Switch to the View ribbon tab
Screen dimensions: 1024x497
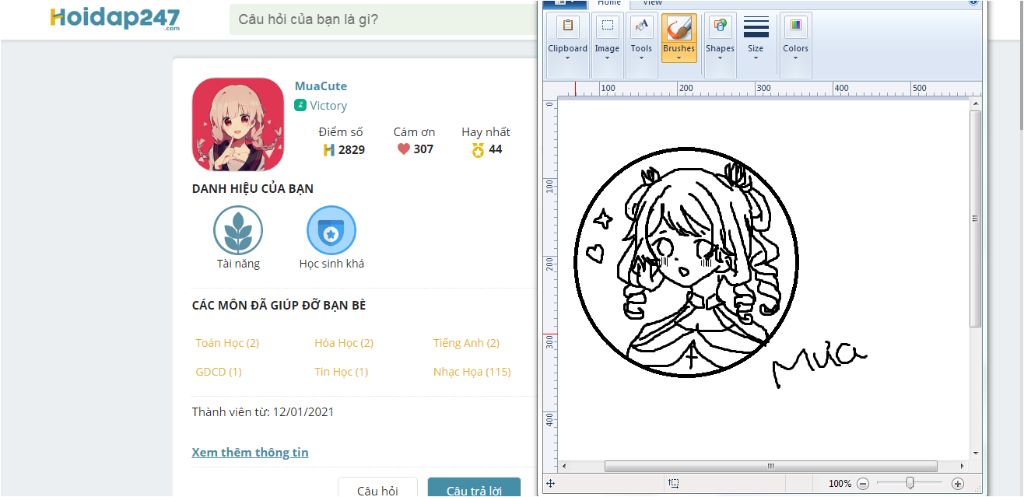click(x=652, y=3)
